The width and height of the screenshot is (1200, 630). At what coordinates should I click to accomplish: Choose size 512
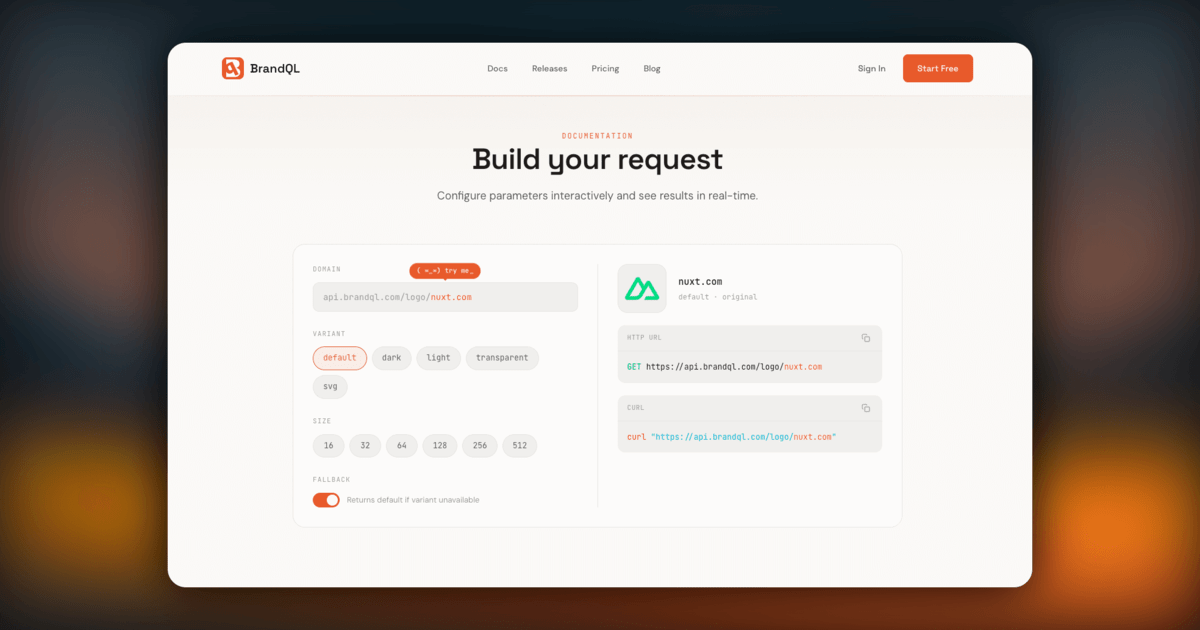[520, 446]
